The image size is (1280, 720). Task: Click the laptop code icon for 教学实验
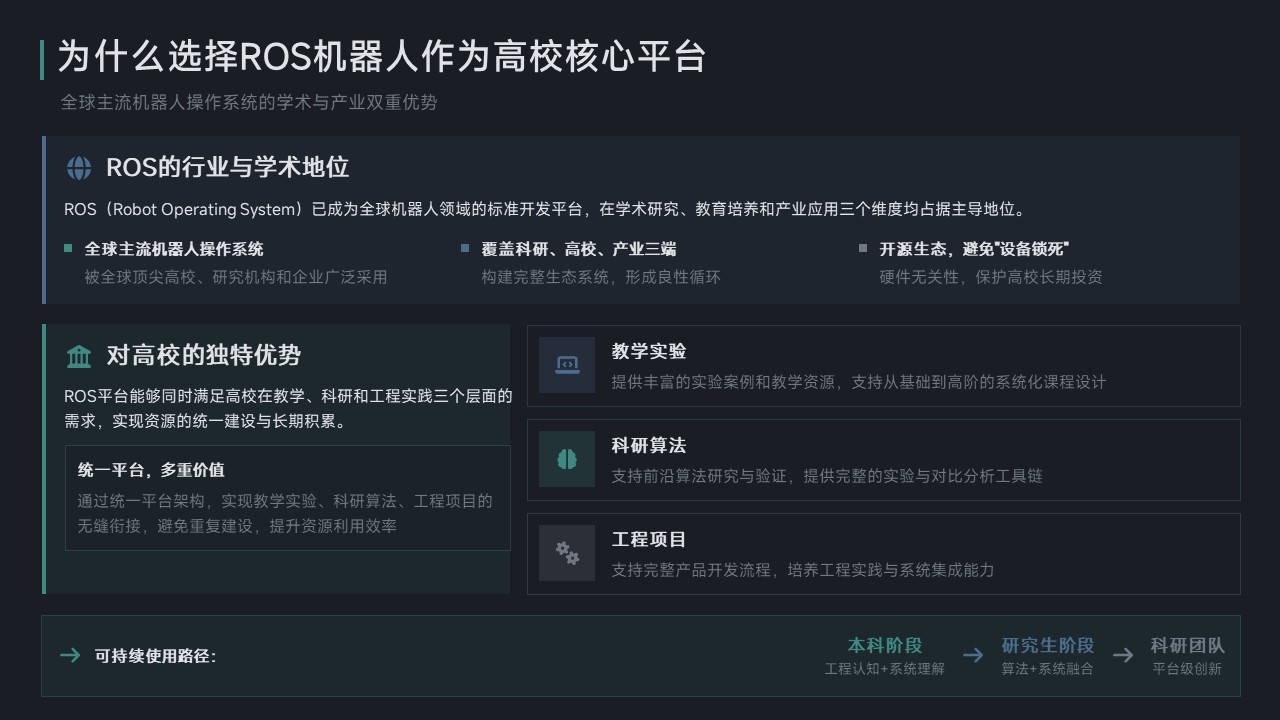[567, 365]
